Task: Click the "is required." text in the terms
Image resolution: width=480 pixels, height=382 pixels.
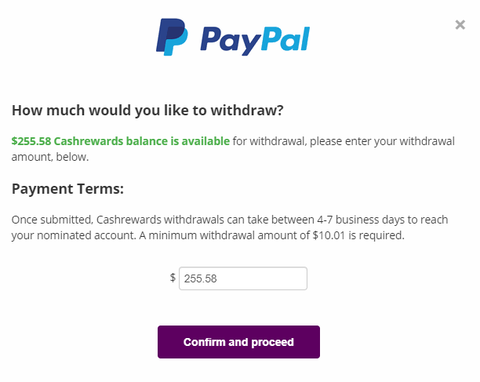Action: (x=376, y=236)
